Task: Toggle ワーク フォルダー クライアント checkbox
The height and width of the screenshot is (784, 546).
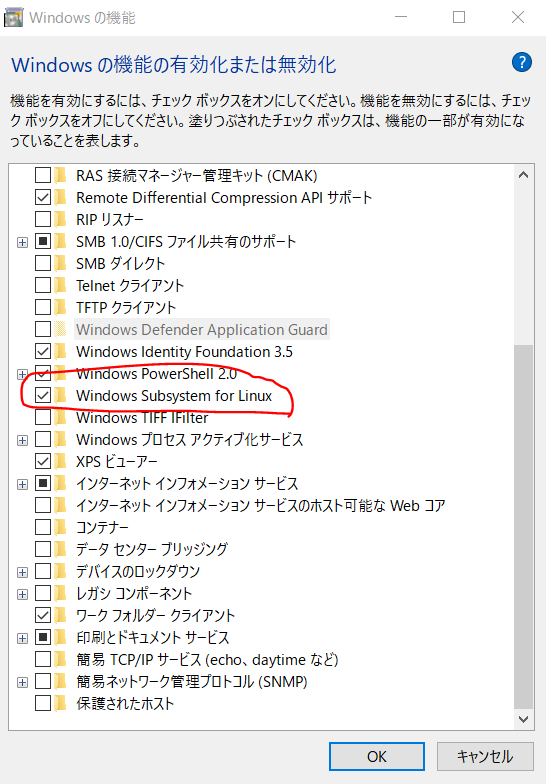Action: click(43, 615)
